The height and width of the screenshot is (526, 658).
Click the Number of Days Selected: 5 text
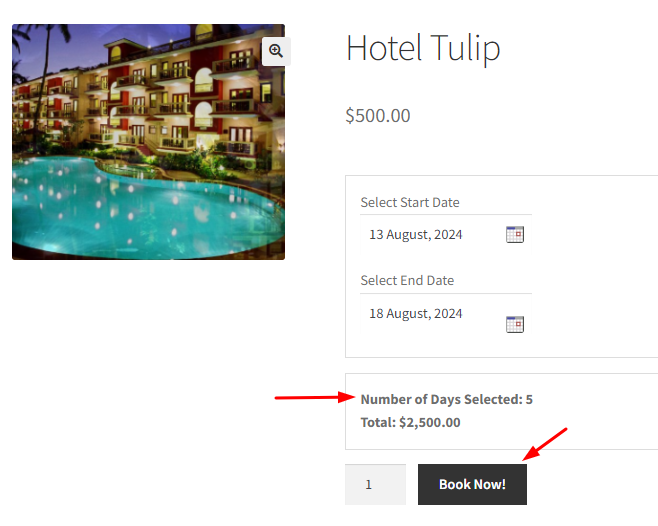(446, 399)
